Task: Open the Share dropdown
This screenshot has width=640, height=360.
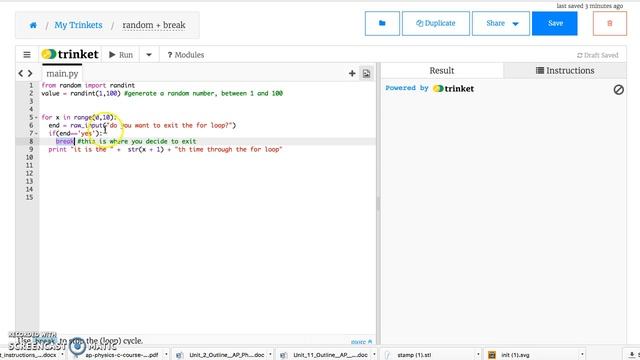Action: click(x=501, y=23)
